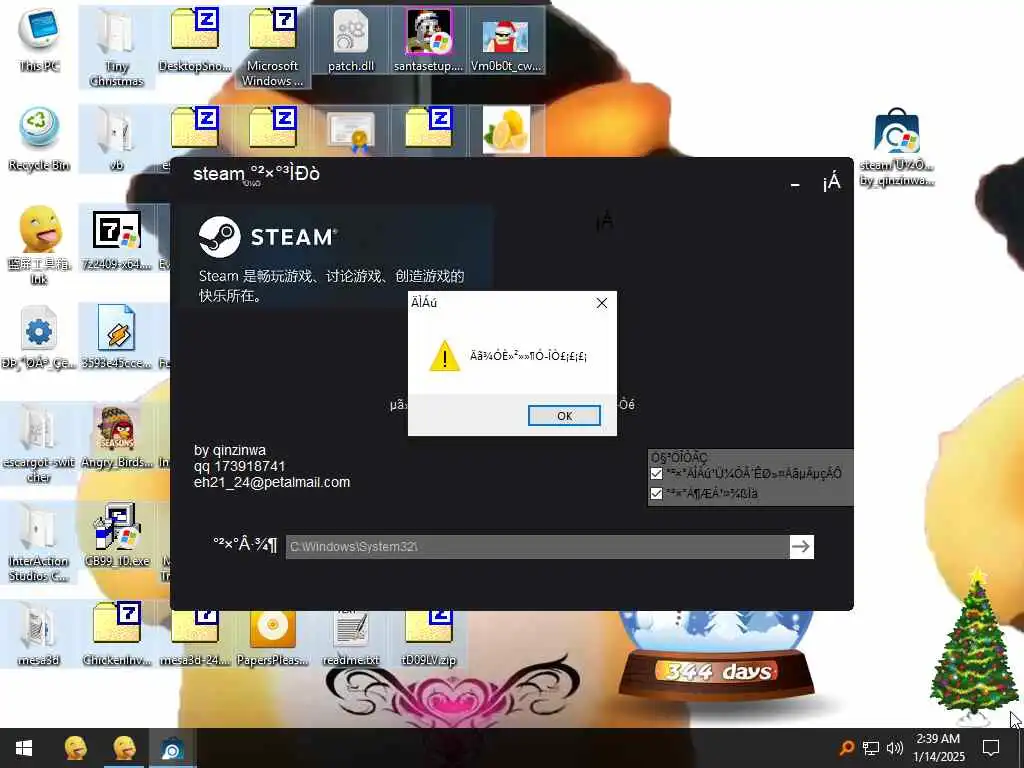Click the 'qq 173918741' text
This screenshot has height=768, width=1024.
pos(239,466)
